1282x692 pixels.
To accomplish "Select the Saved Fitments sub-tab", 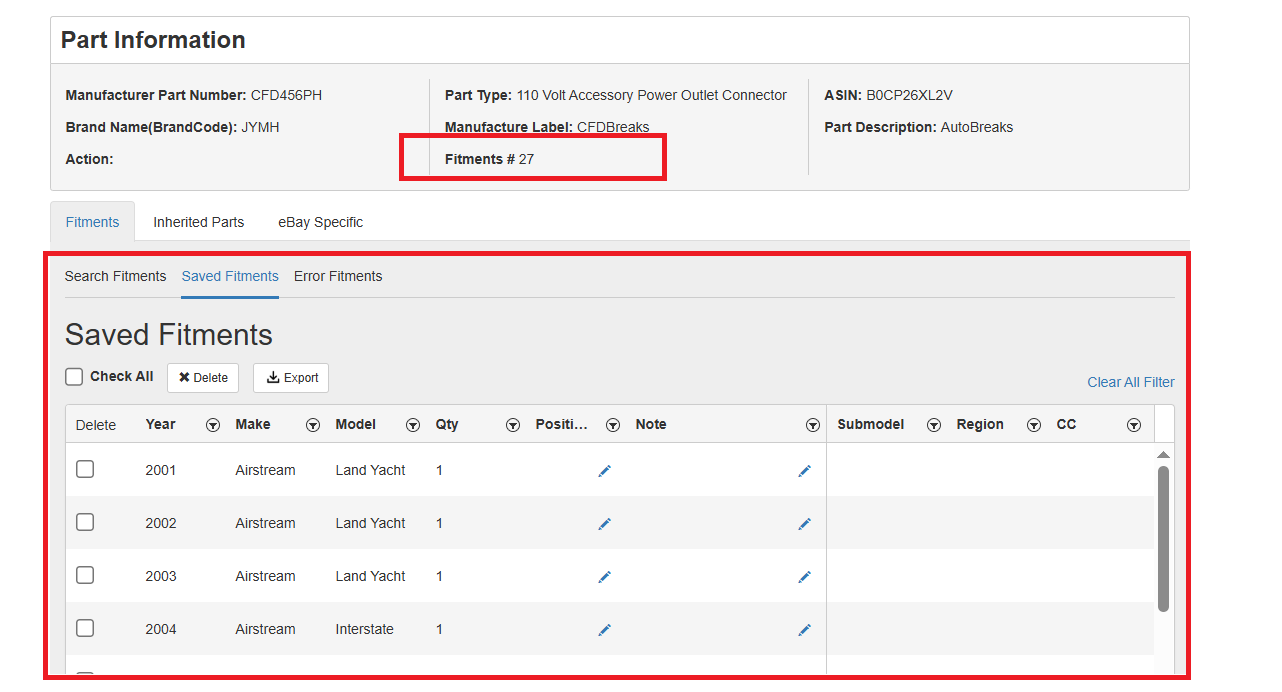I will point(230,276).
